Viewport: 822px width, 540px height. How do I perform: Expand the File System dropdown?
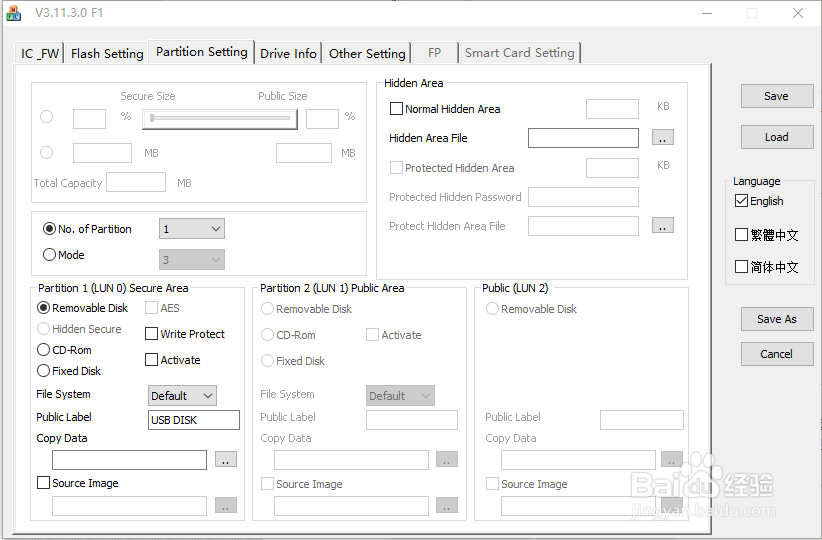pos(182,396)
